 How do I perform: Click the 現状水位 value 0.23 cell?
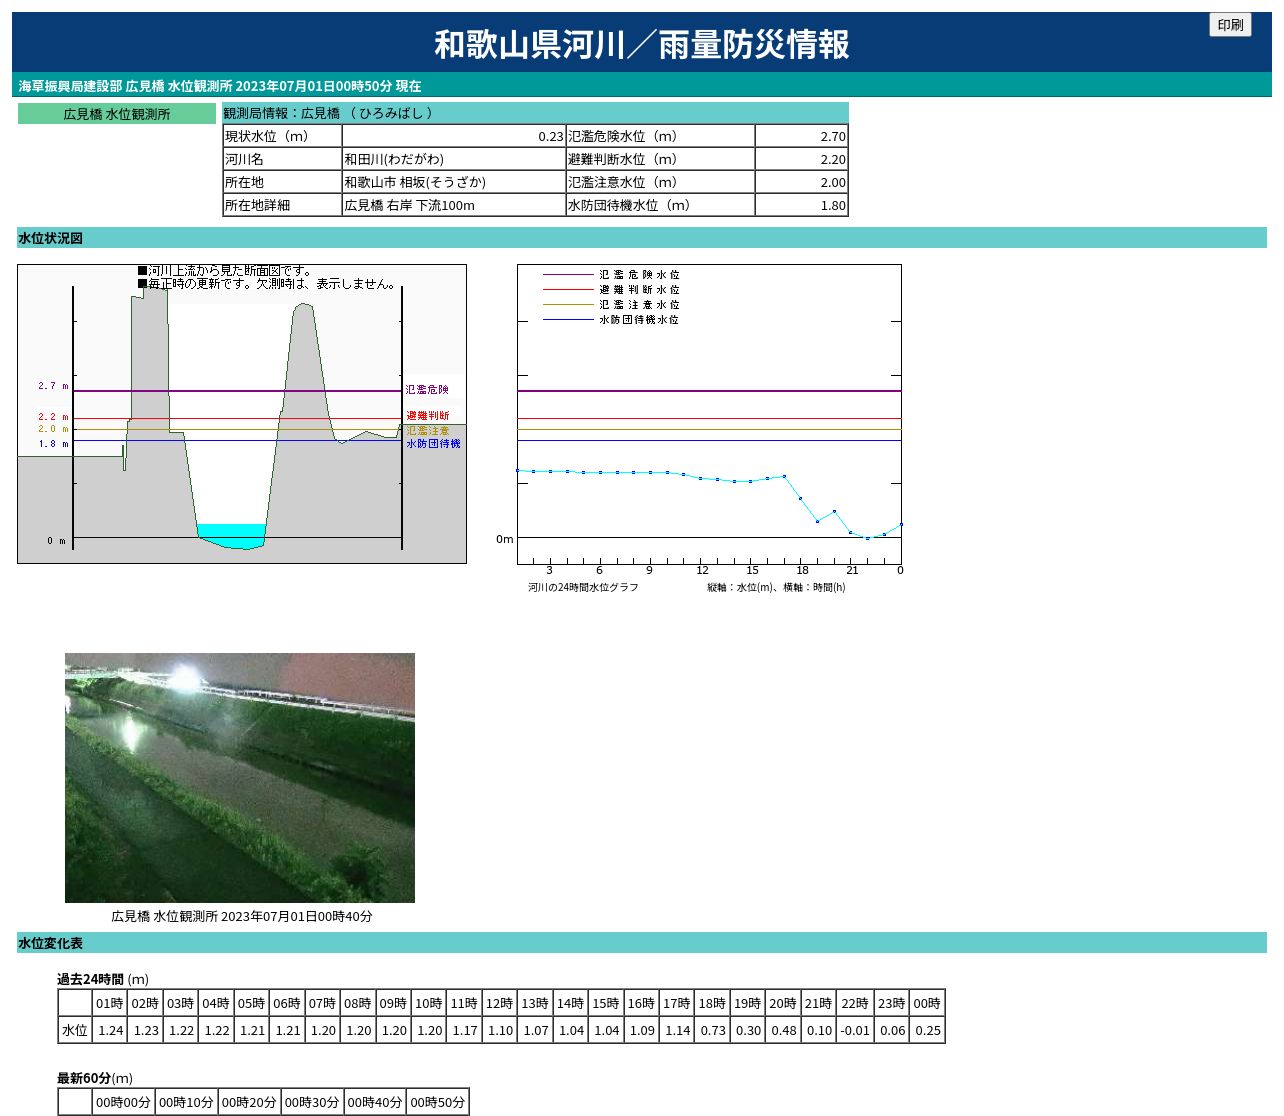(x=453, y=136)
